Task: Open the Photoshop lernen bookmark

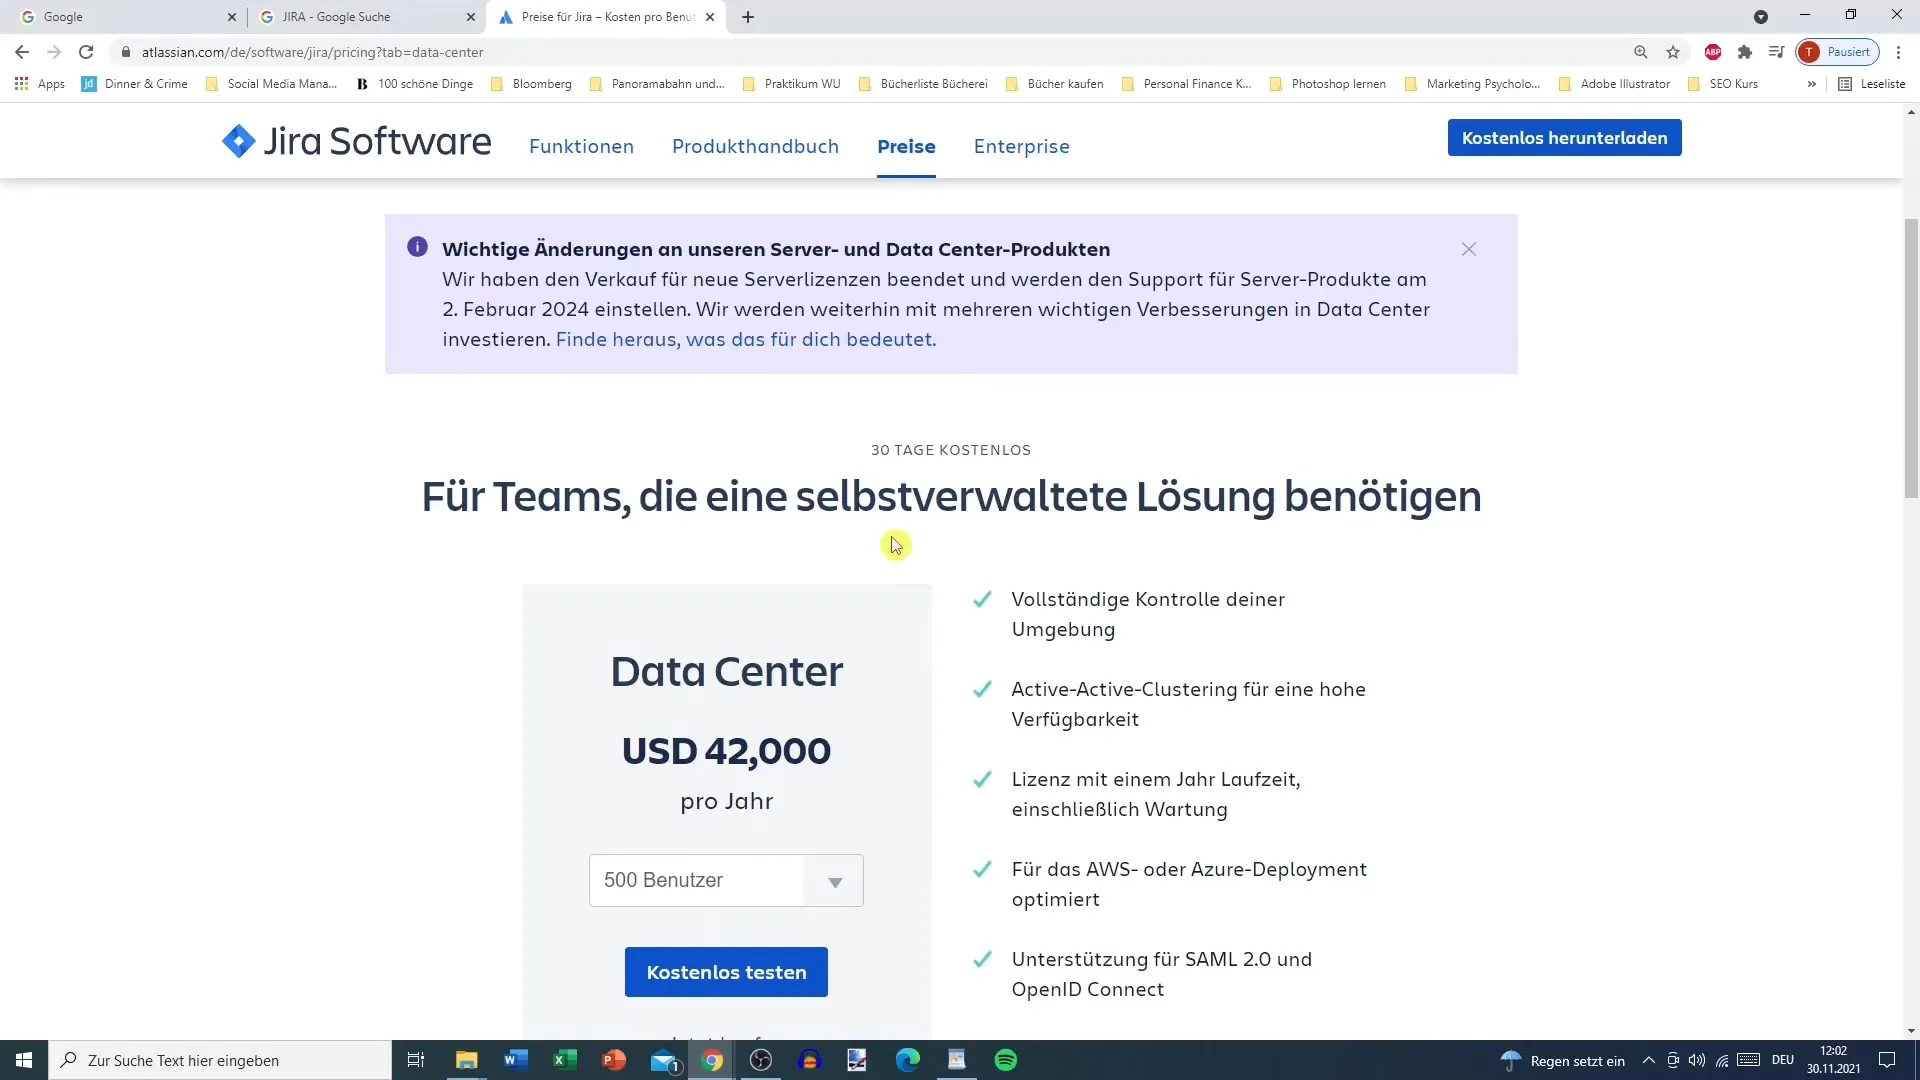Action: (x=1327, y=84)
